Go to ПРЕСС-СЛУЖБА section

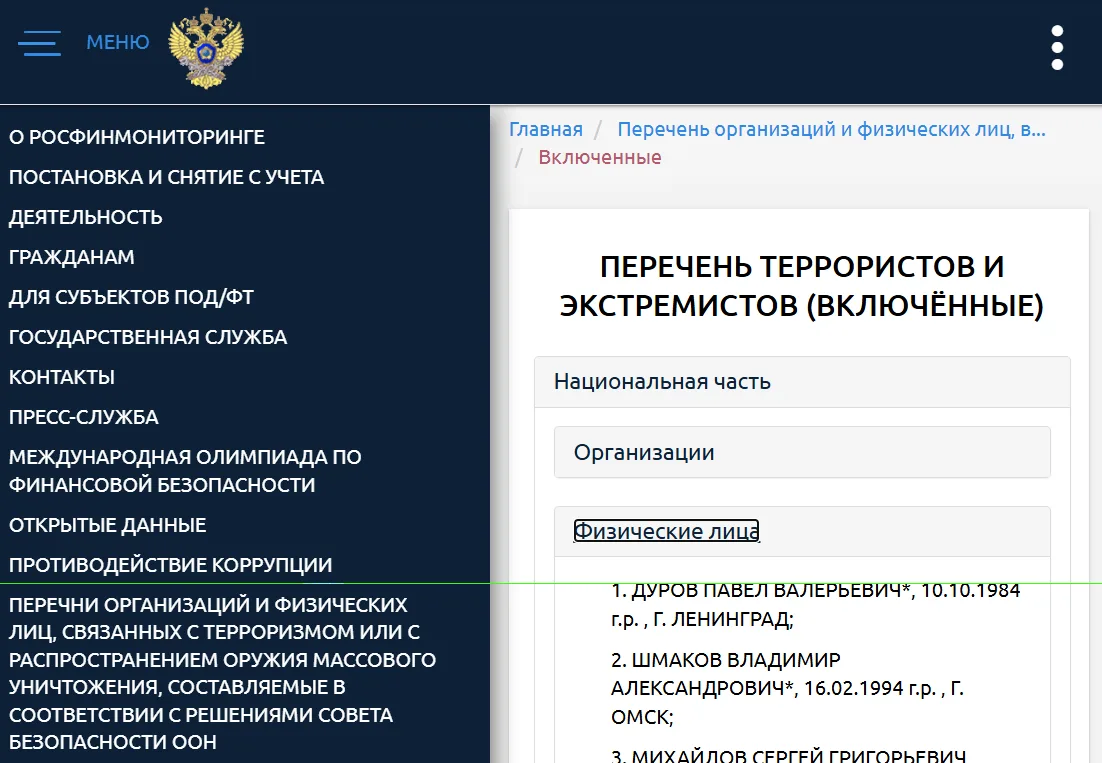84,417
